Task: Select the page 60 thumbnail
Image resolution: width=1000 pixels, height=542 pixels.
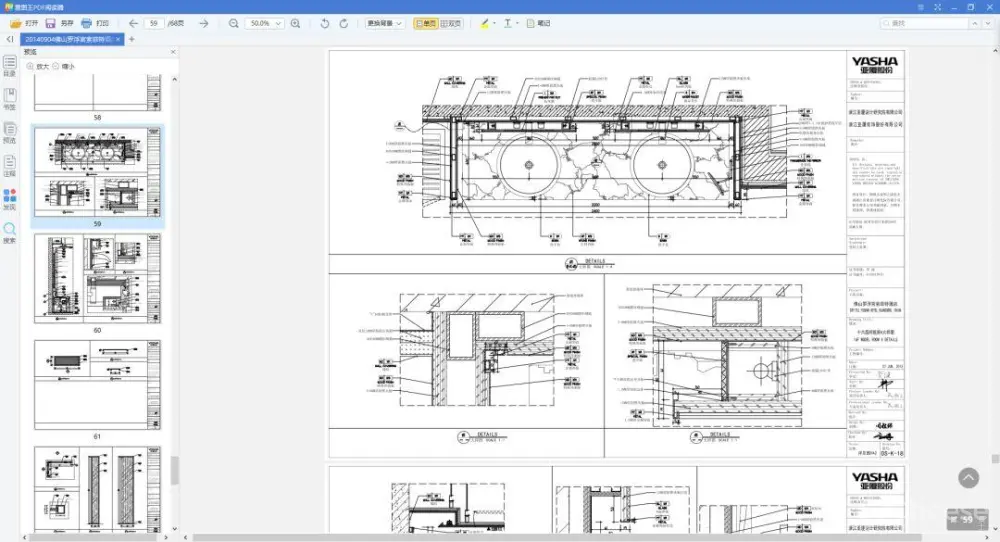Action: click(x=97, y=278)
